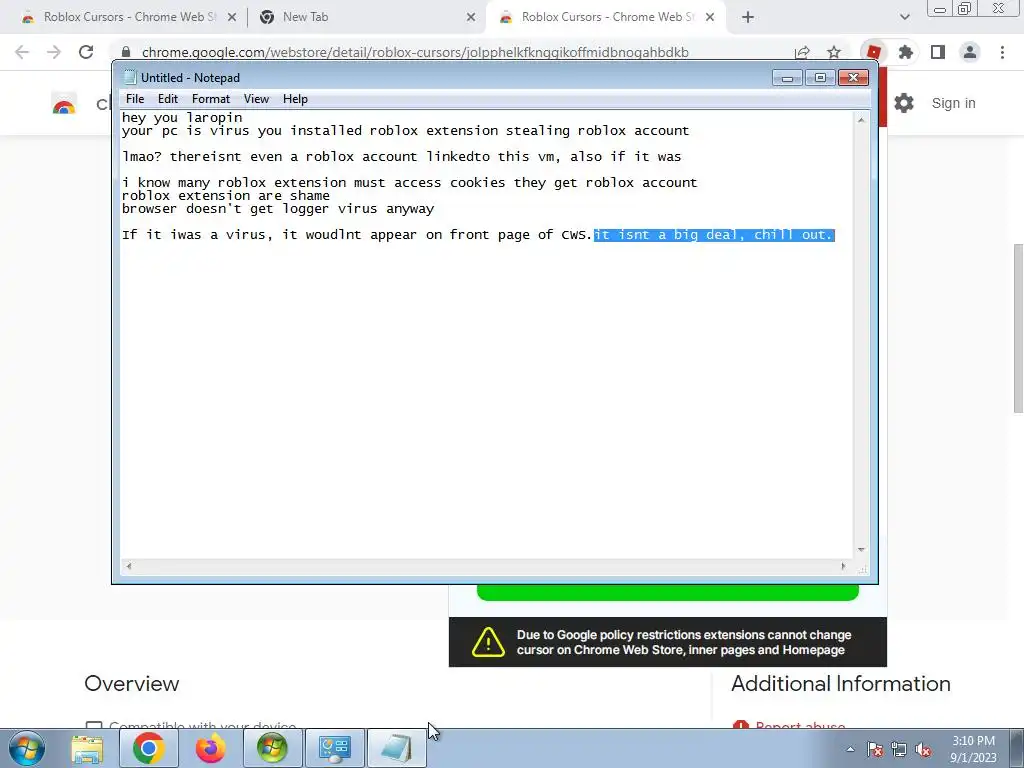Click the Overview heading

(132, 683)
